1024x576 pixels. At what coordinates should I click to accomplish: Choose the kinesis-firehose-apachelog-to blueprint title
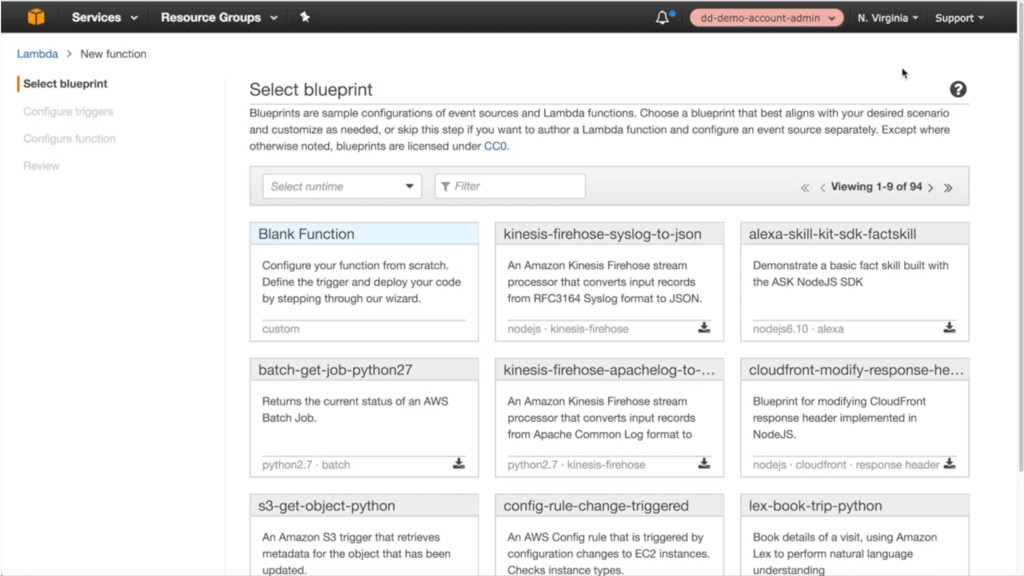(x=609, y=370)
